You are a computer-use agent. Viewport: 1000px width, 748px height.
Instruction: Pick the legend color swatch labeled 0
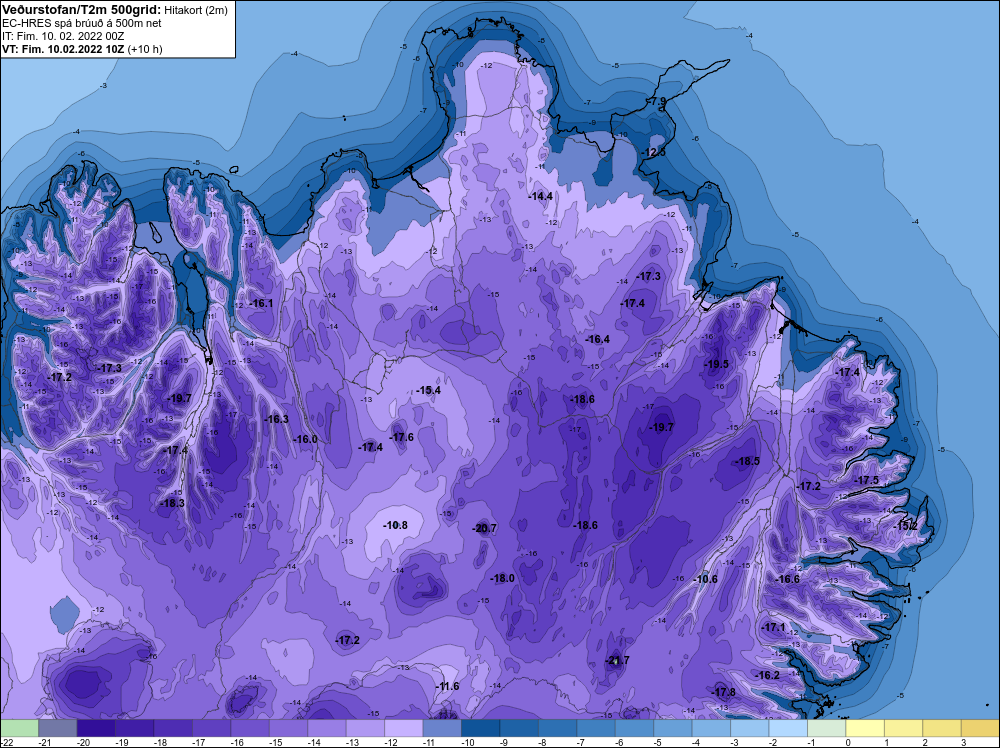coord(865,728)
